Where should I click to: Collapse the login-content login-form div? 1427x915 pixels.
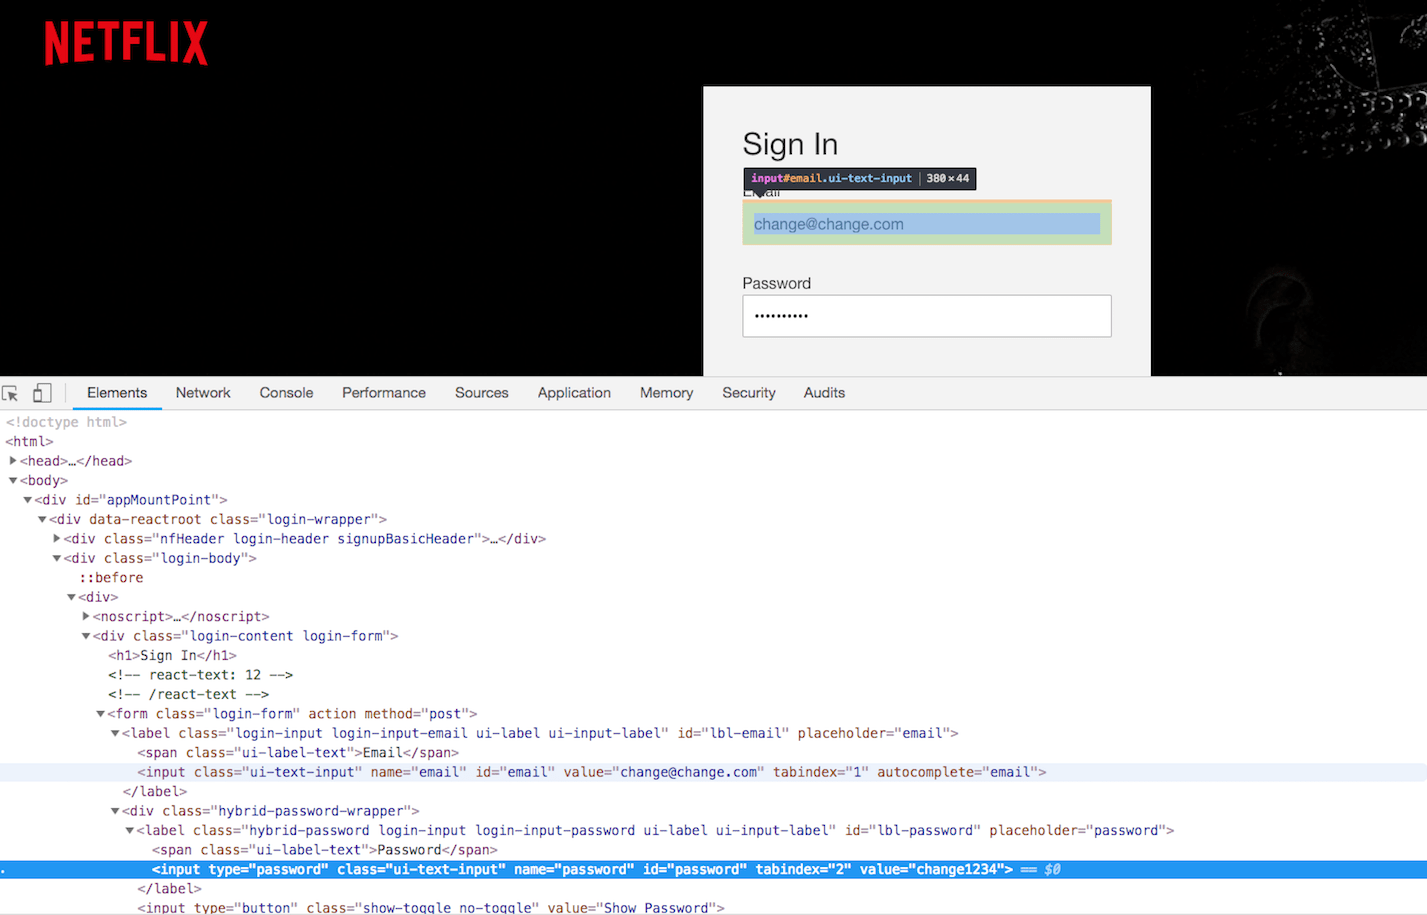86,636
